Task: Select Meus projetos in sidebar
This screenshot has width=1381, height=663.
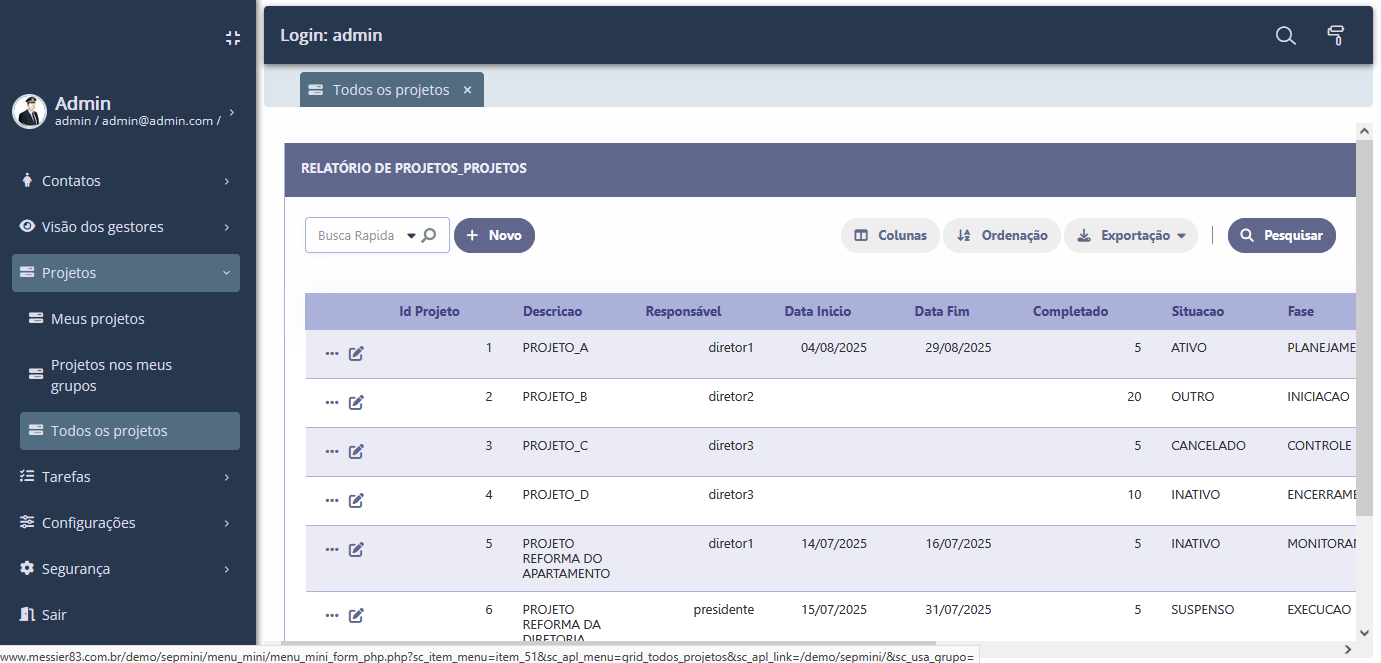Action: coord(98,319)
